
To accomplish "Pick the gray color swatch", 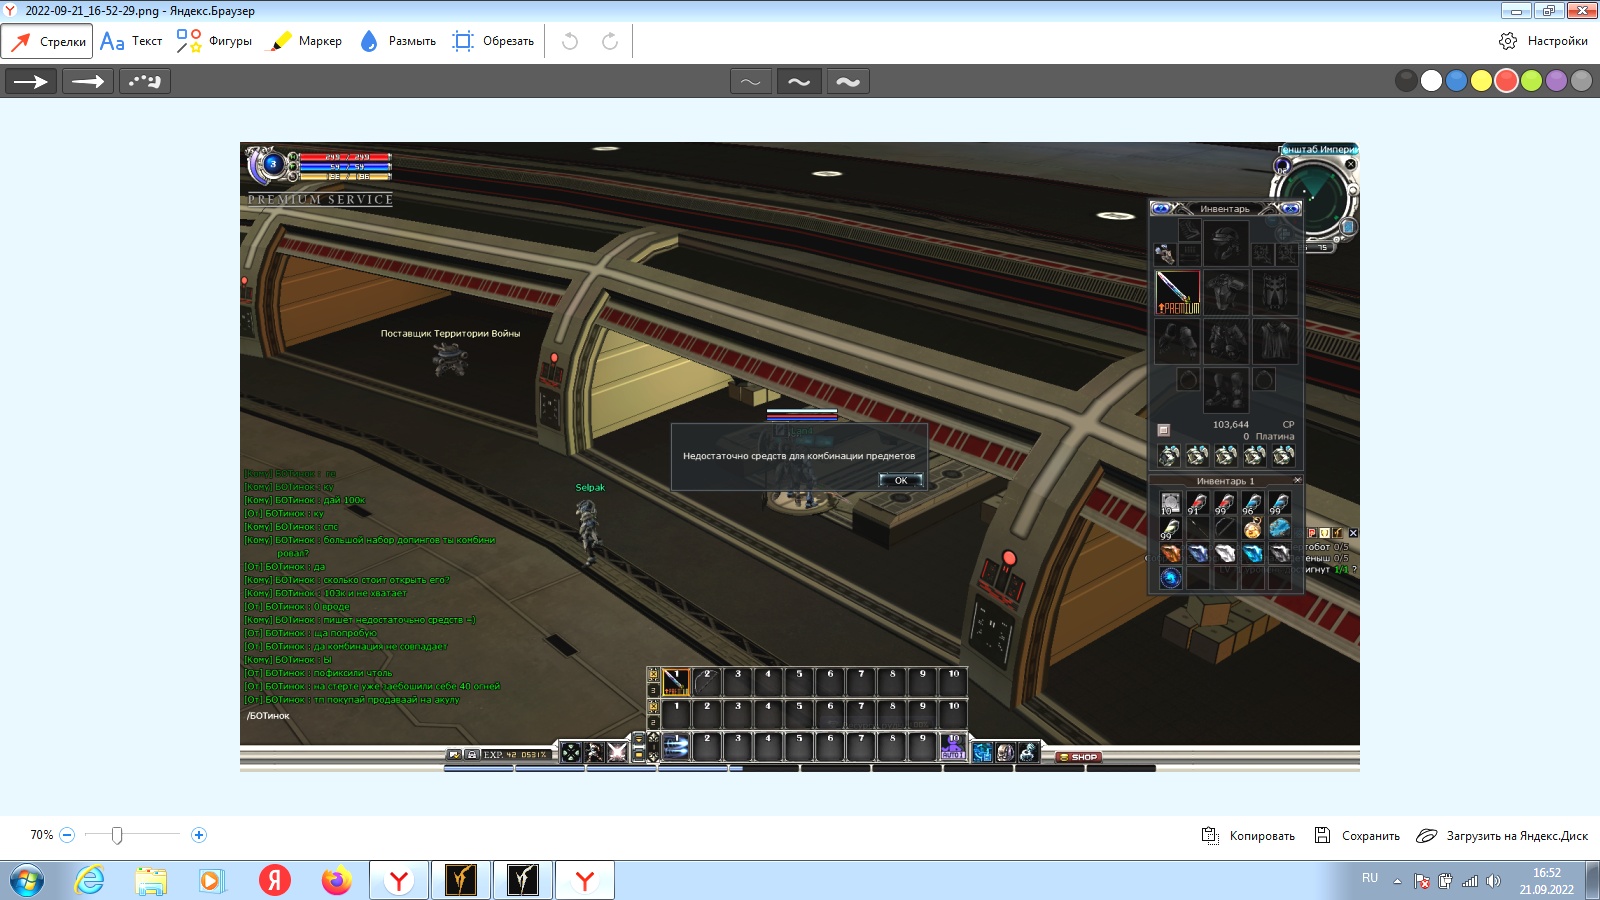I will pos(1581,81).
